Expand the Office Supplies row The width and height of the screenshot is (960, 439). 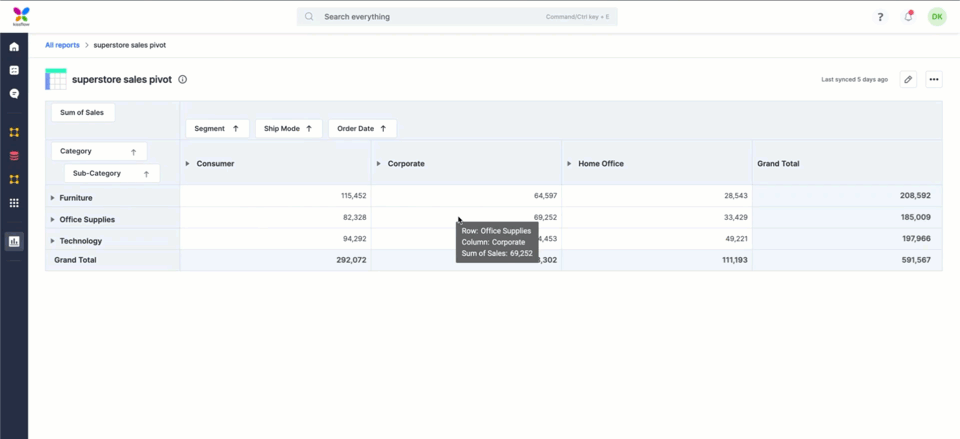pos(53,219)
